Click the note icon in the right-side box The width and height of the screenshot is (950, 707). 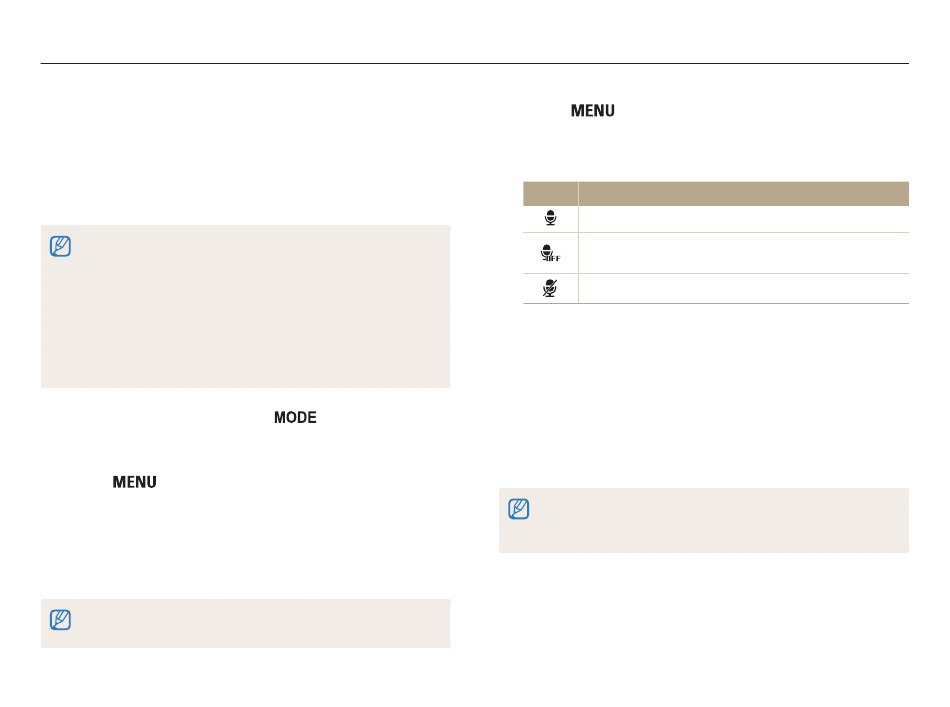click(519, 509)
